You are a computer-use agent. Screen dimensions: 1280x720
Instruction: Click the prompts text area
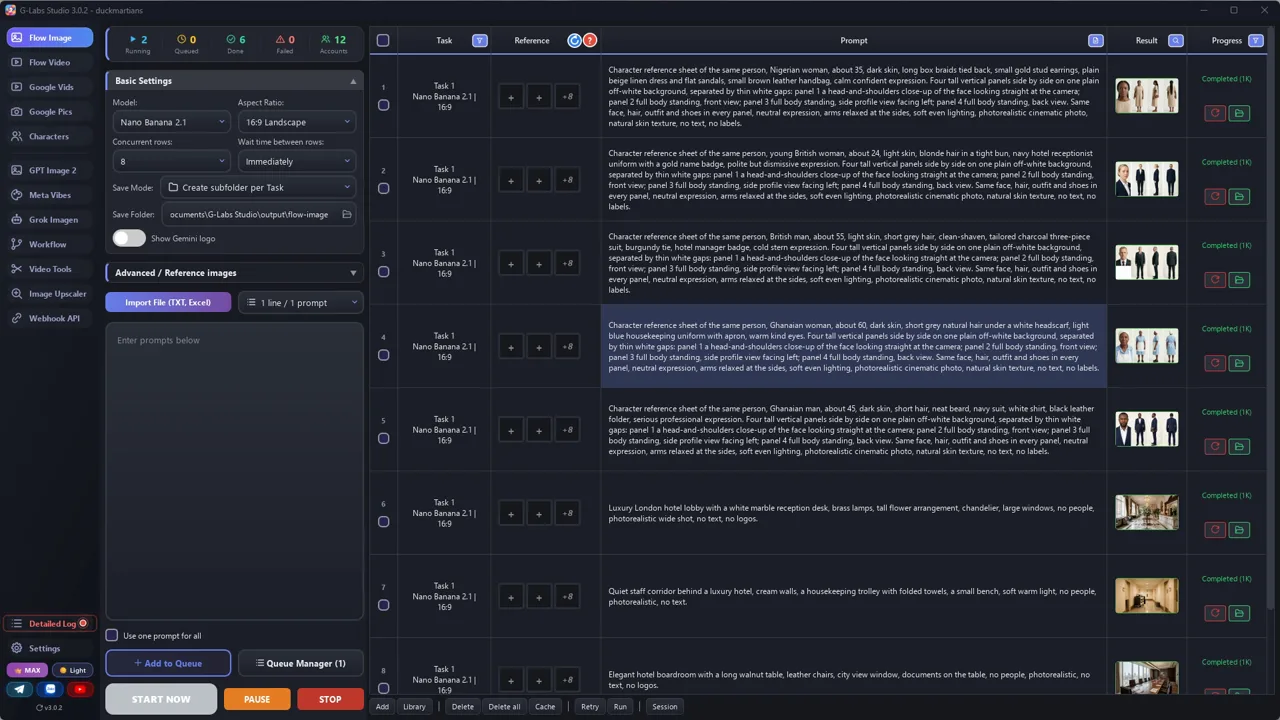click(x=234, y=471)
